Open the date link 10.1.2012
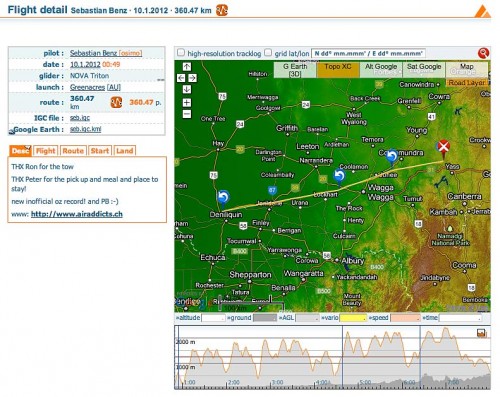 click(85, 64)
